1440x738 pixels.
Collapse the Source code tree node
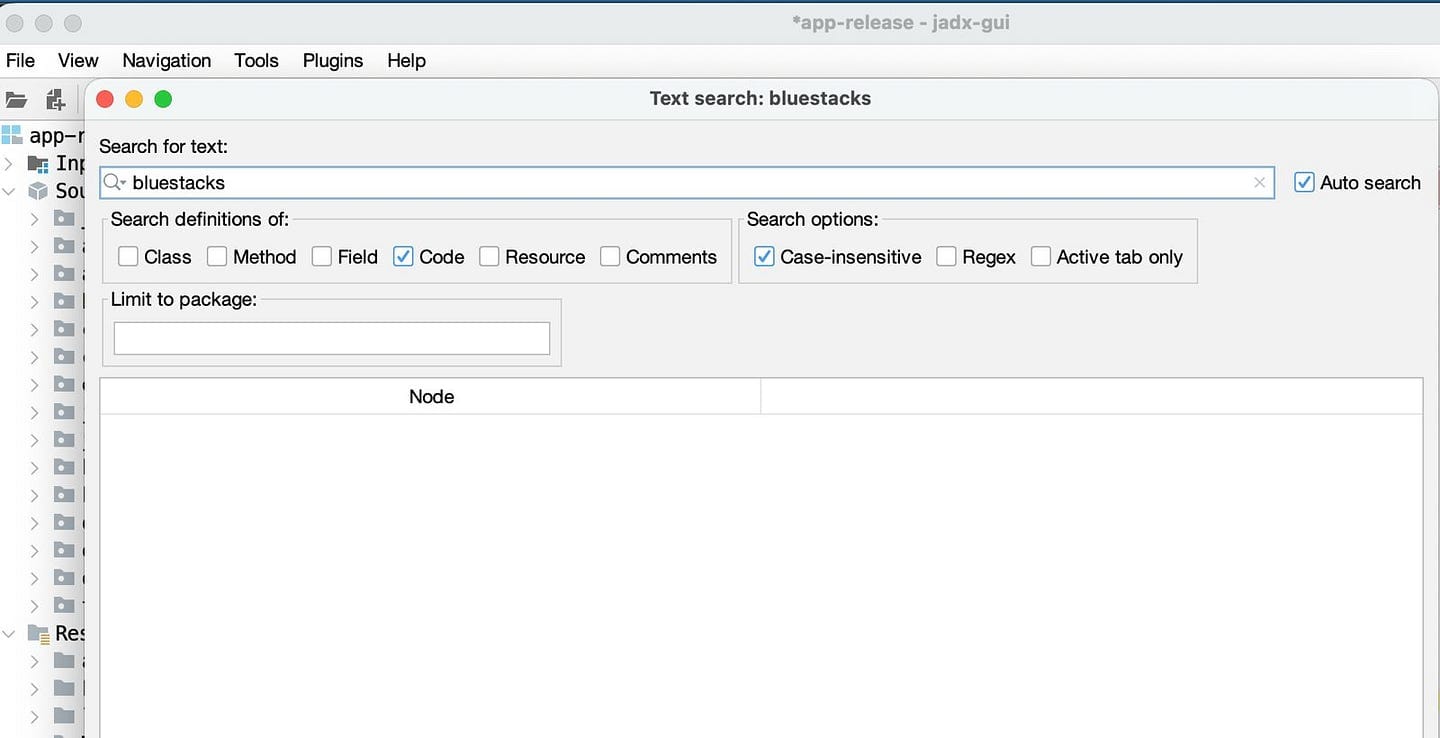coord(9,190)
